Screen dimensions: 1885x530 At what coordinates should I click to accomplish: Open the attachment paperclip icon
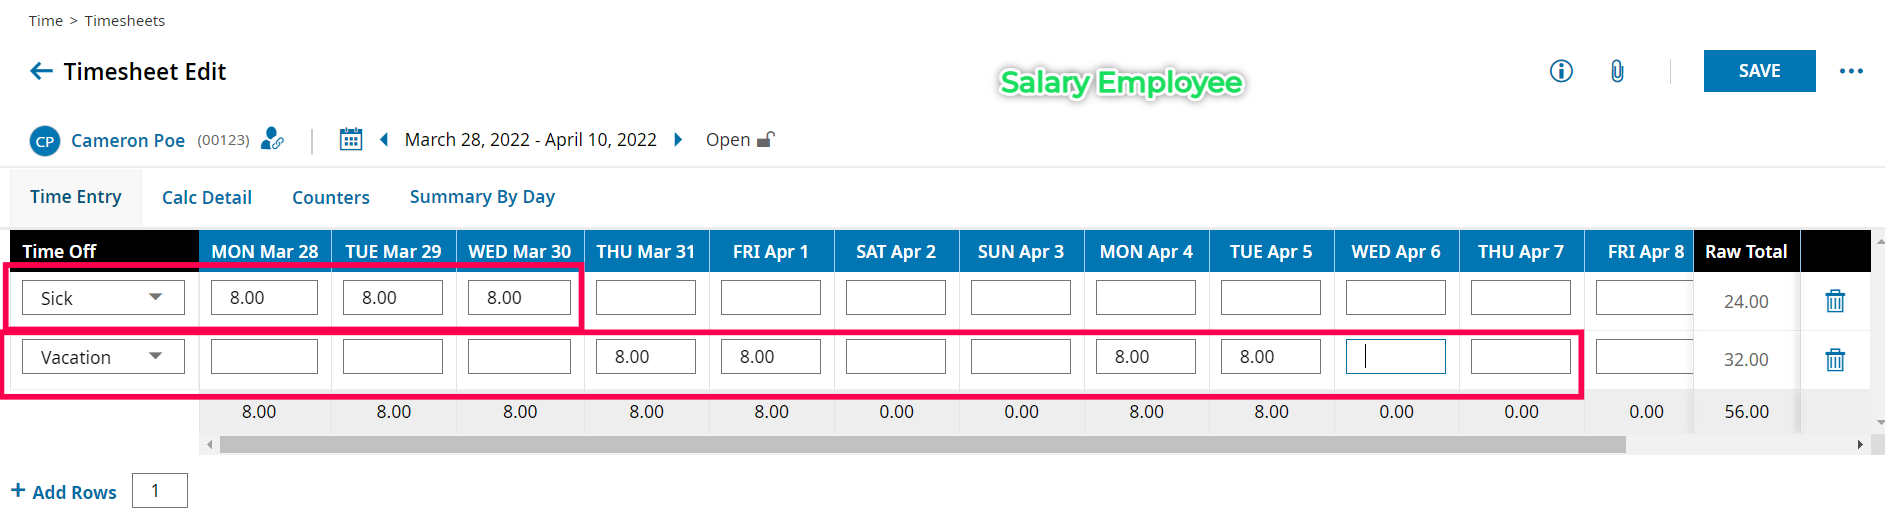1617,71
